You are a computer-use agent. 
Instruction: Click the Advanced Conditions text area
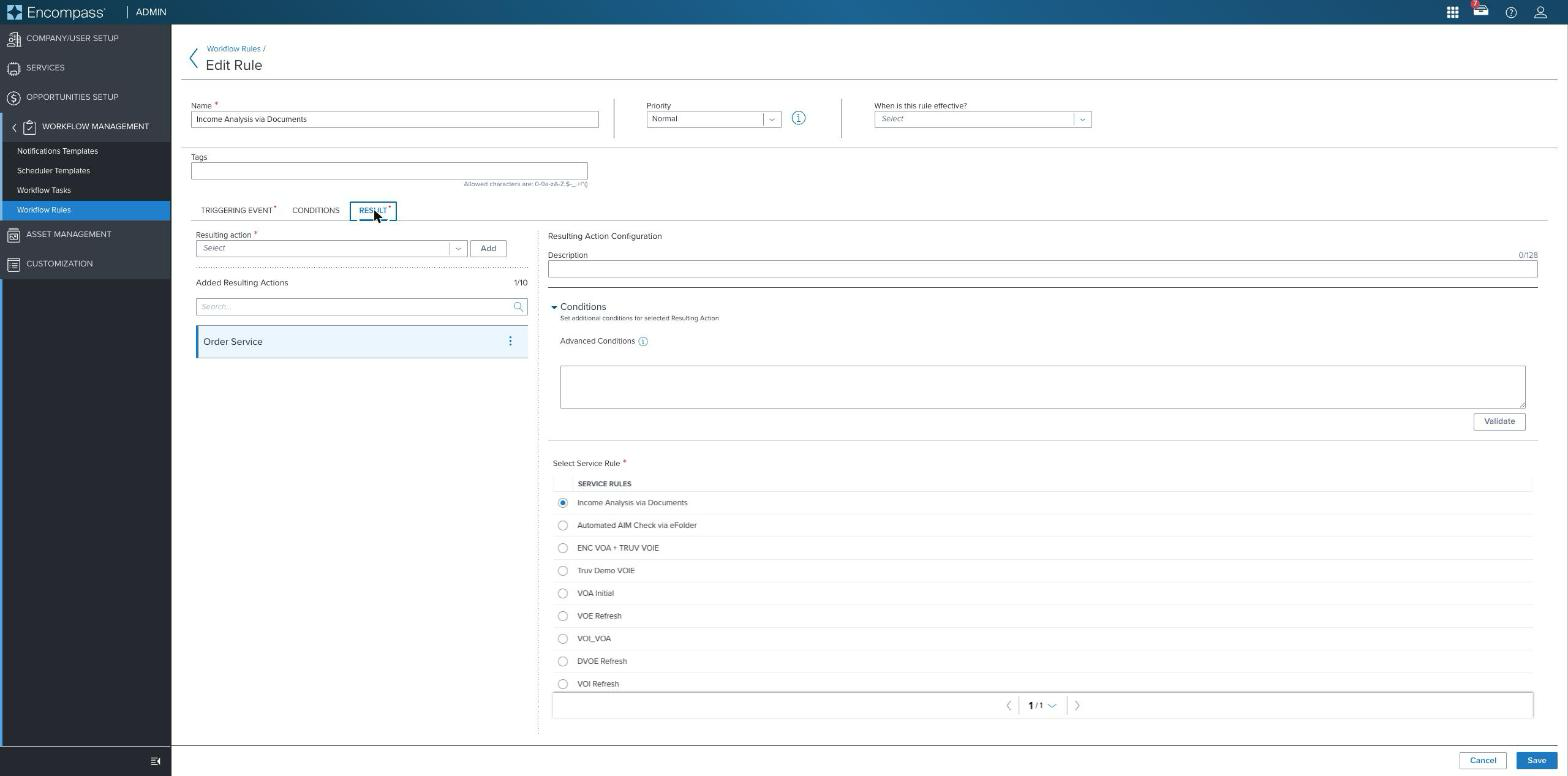point(1042,387)
